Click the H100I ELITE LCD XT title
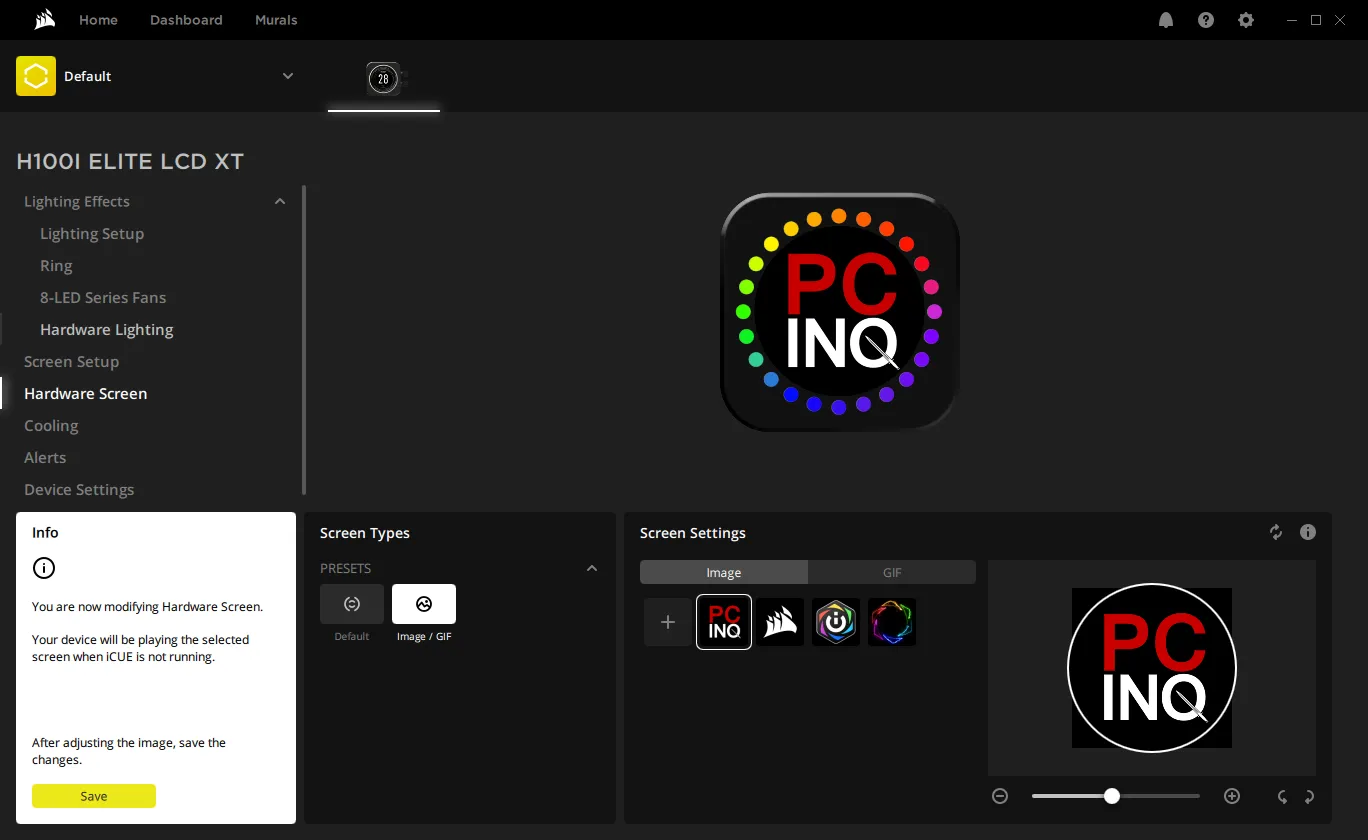1368x840 pixels. [x=130, y=161]
